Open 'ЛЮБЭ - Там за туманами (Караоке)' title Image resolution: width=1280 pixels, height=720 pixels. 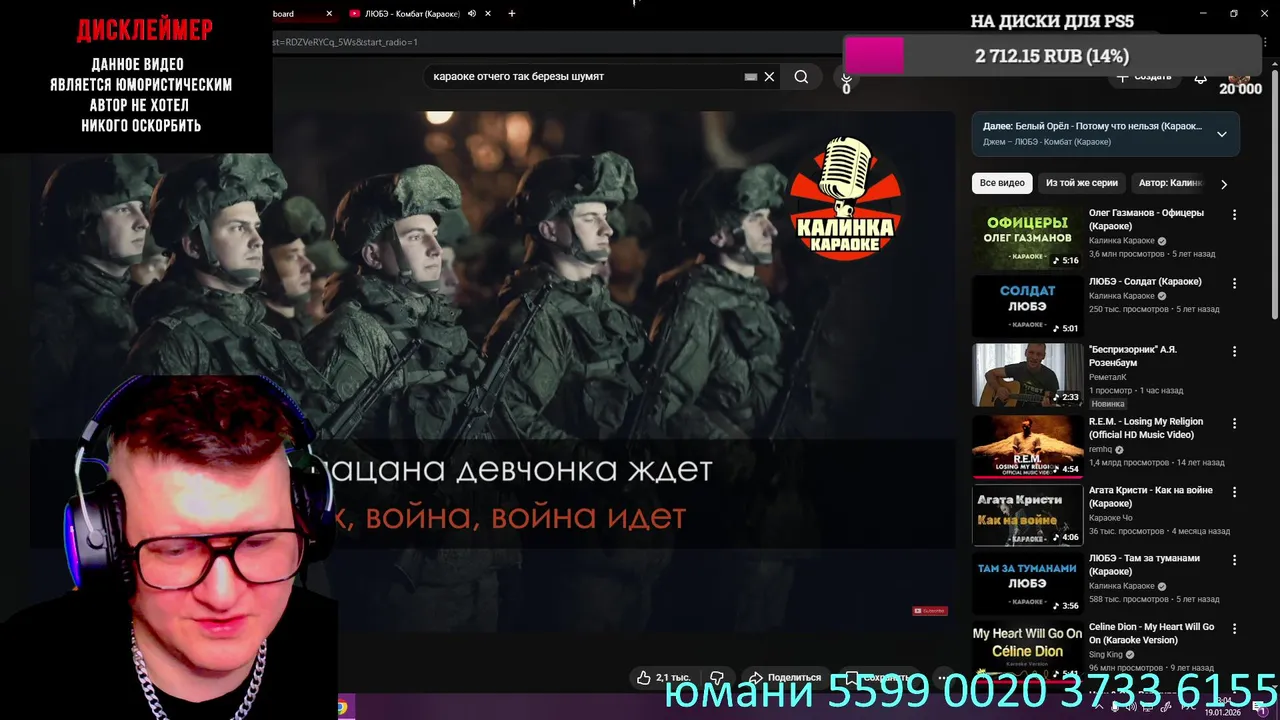(1144, 565)
